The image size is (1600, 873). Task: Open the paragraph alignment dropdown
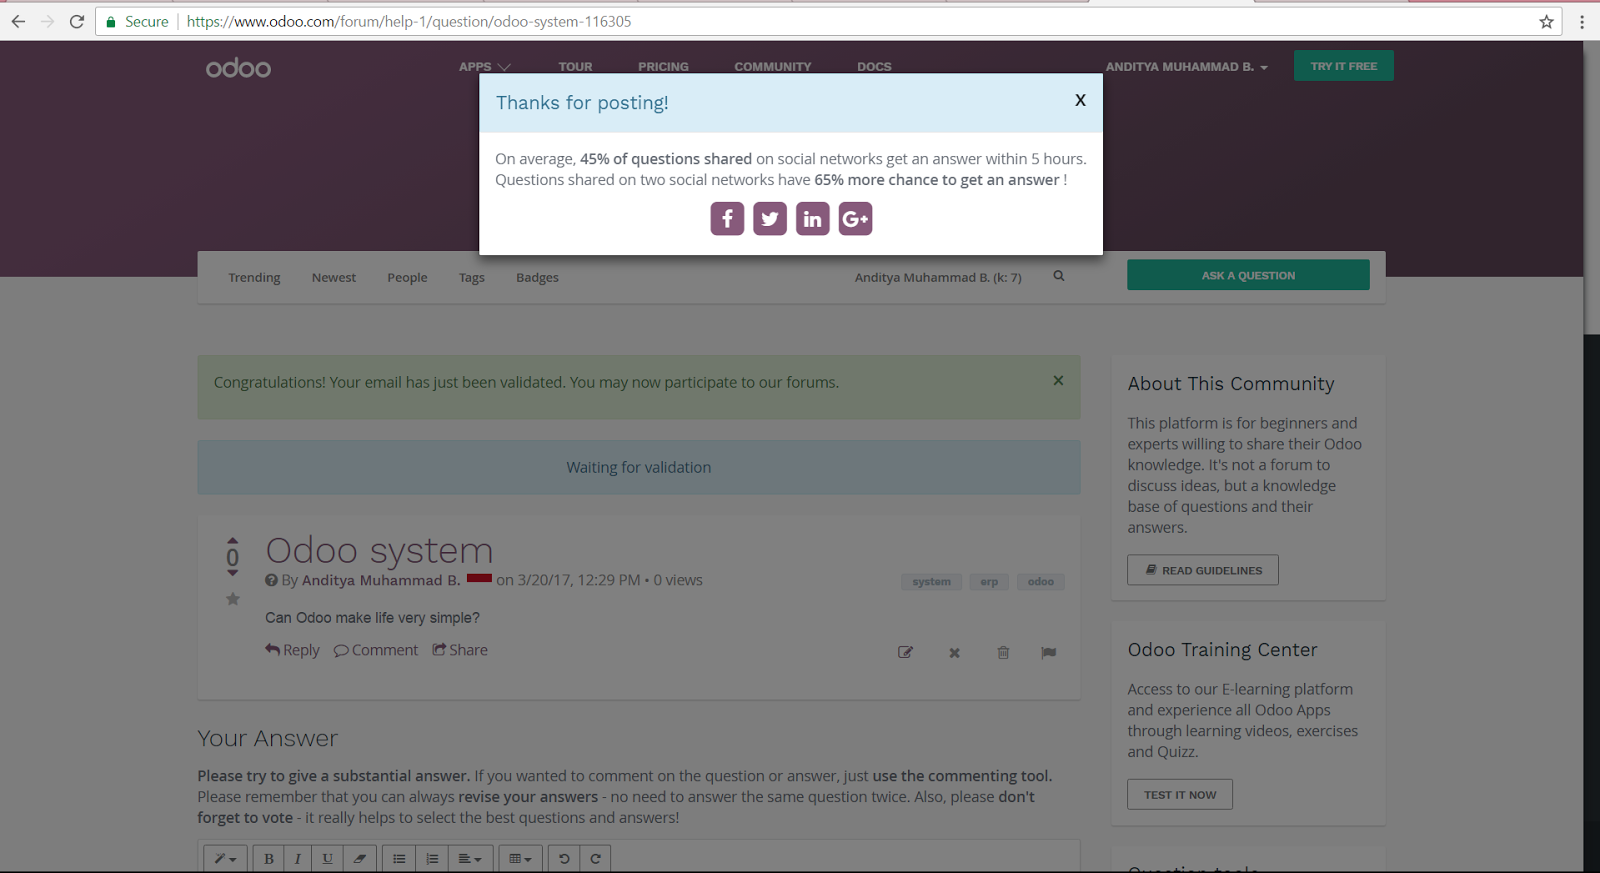click(x=470, y=859)
